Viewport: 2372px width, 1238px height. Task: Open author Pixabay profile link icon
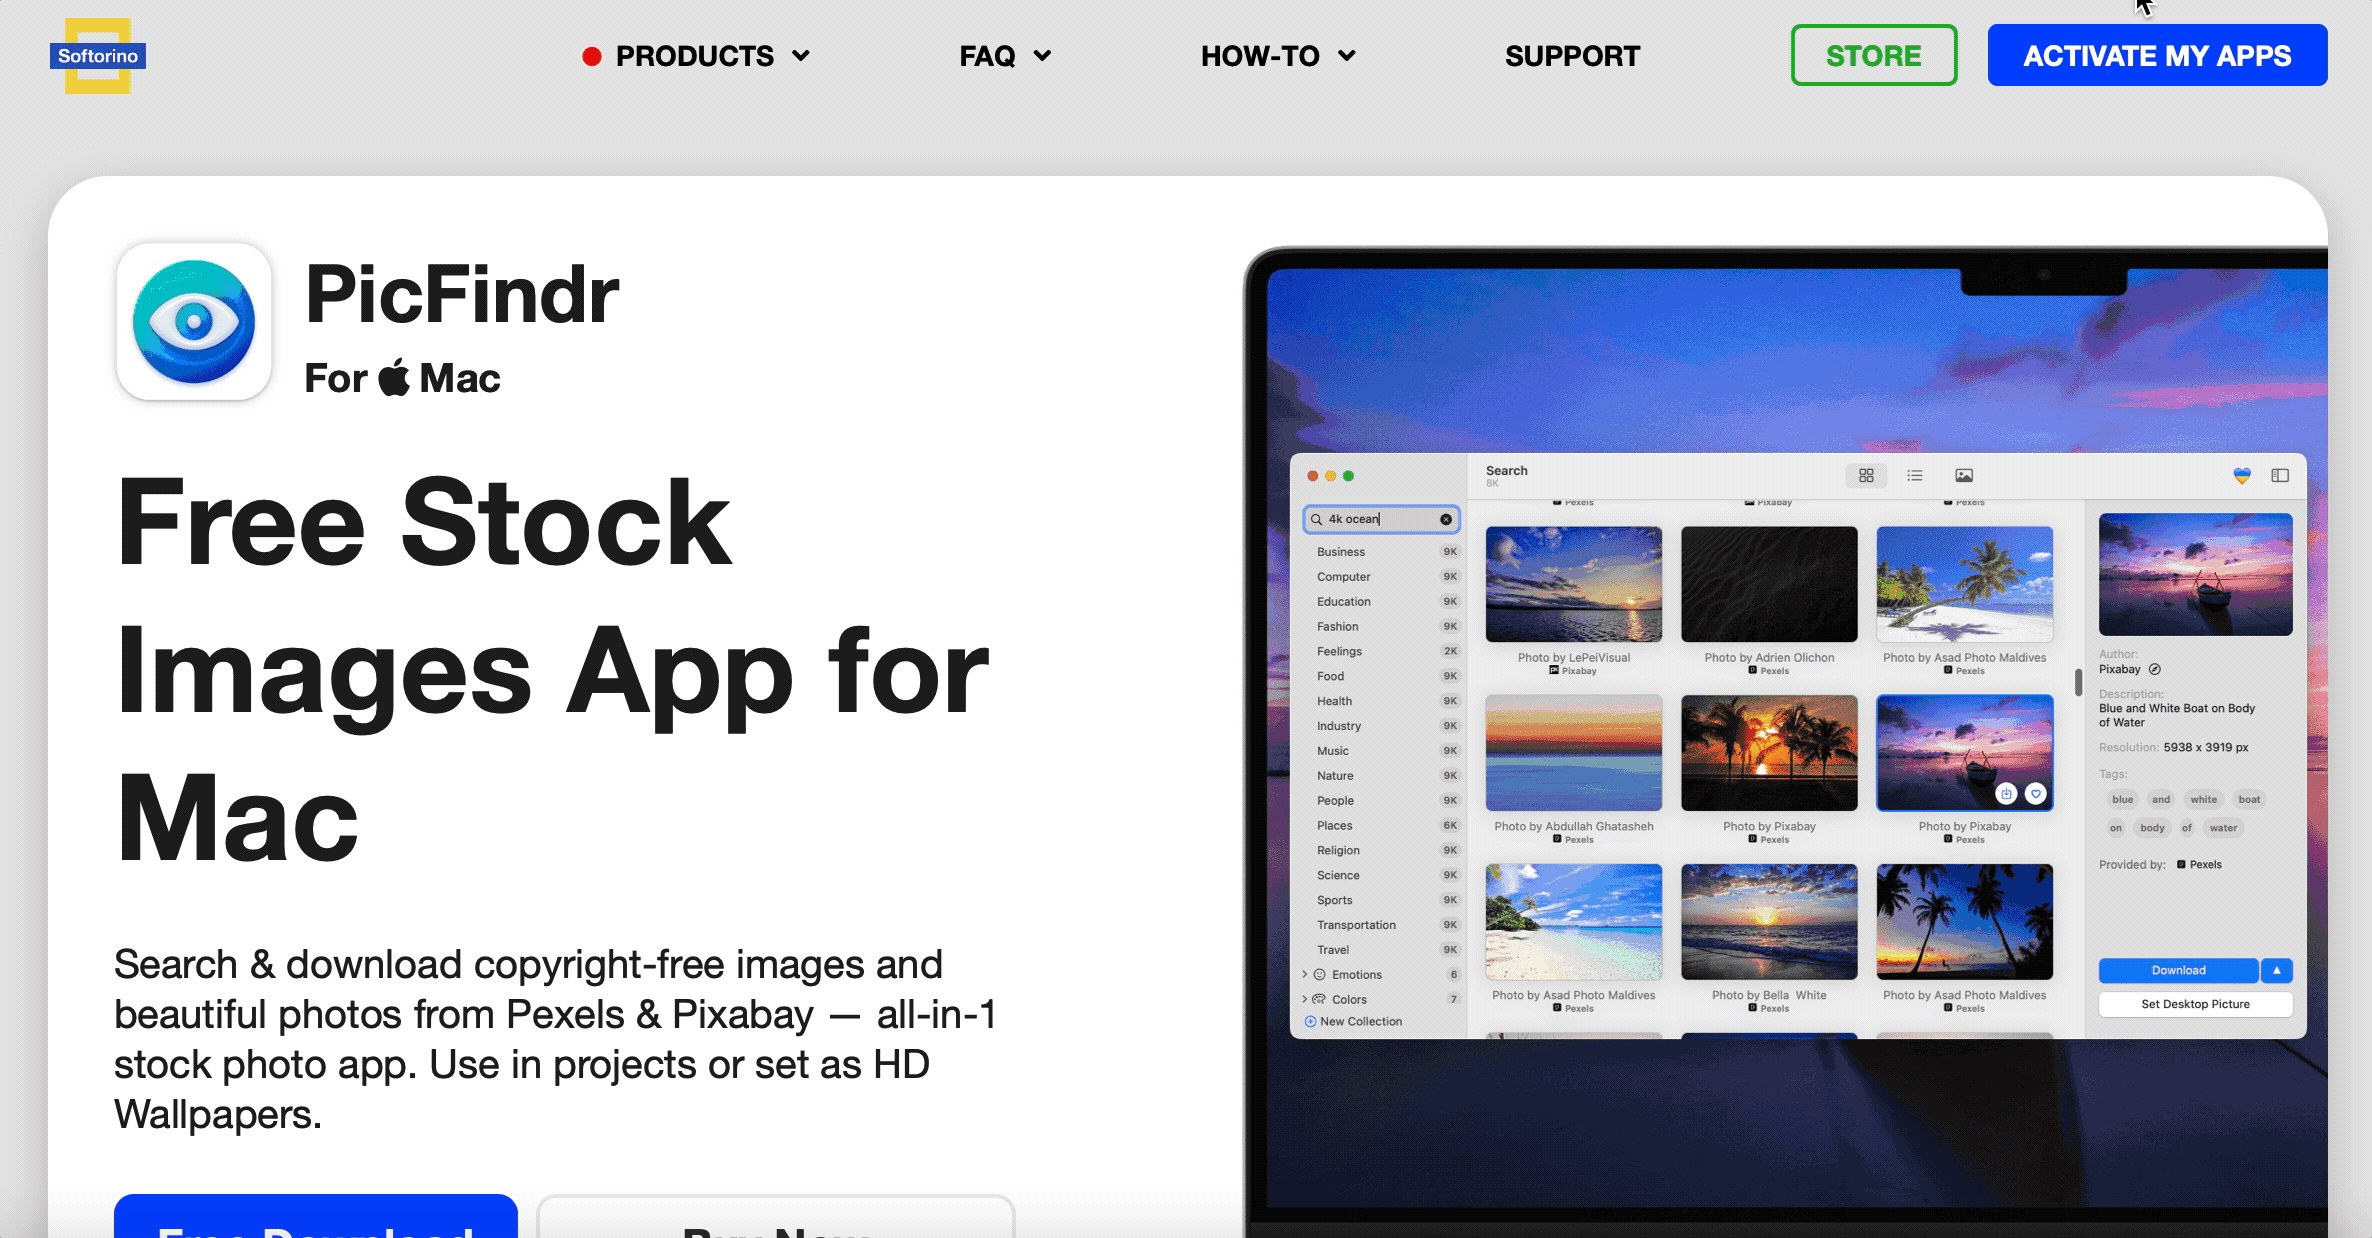(2155, 670)
